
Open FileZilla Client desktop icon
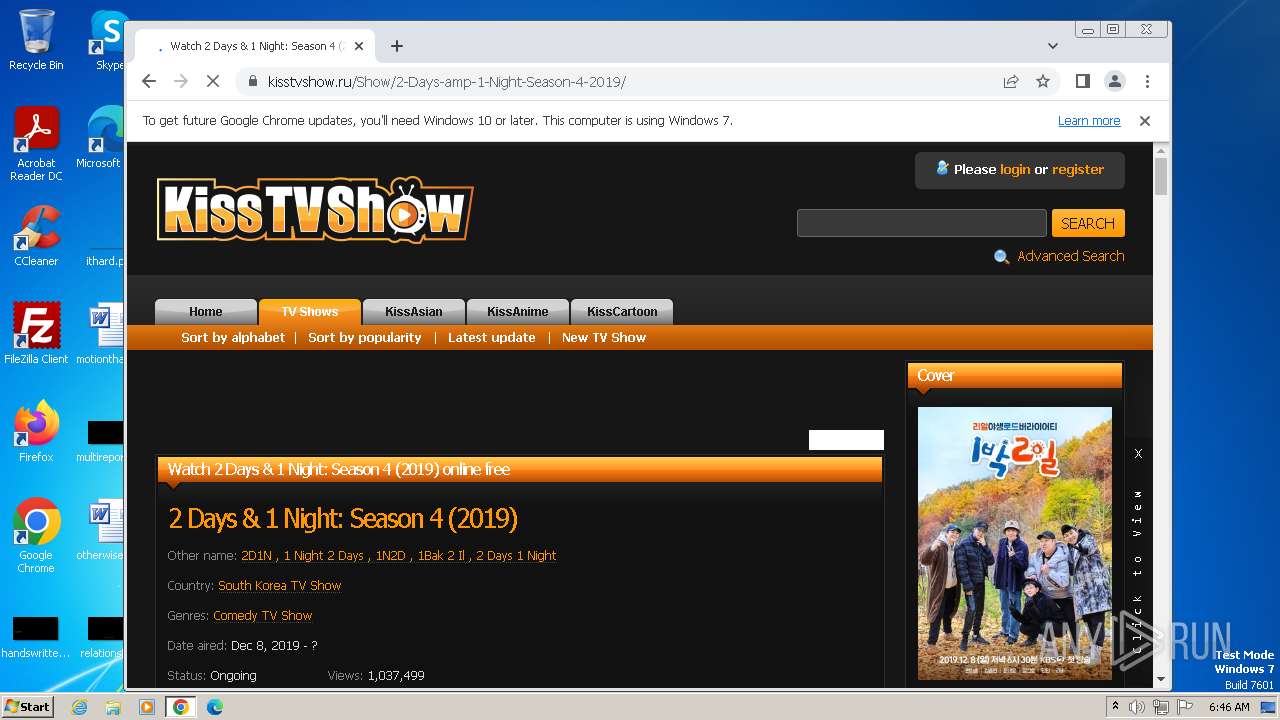coord(36,334)
